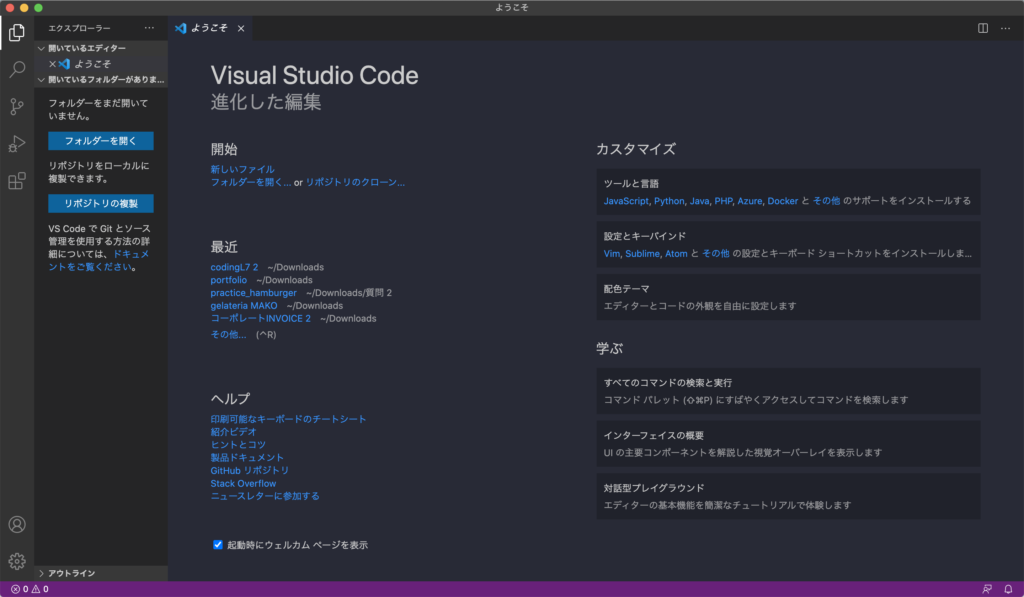Open recent project portfolio
Viewport: 1024px width, 597px height.
click(x=229, y=280)
